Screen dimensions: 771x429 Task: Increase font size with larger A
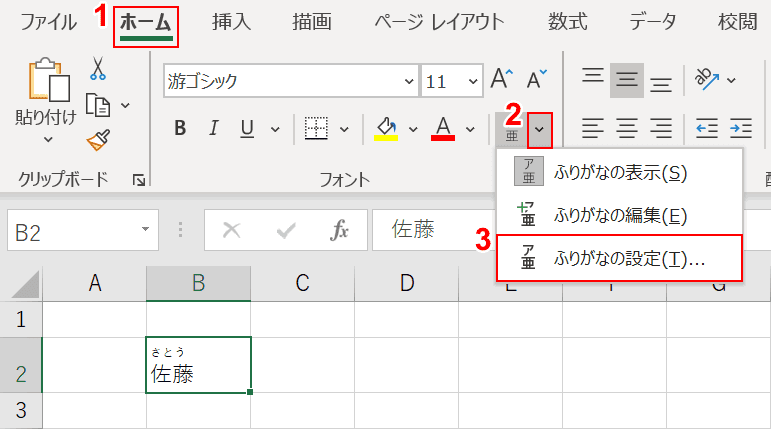pyautogui.click(x=502, y=79)
